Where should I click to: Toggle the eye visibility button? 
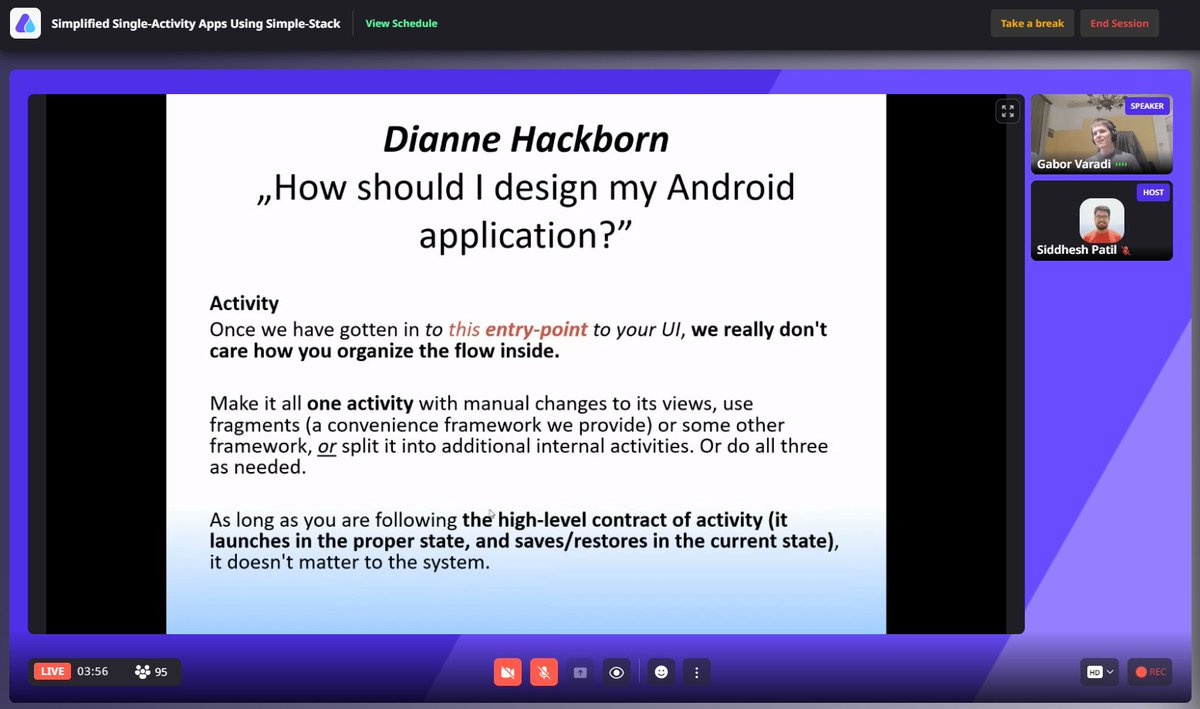pos(616,672)
